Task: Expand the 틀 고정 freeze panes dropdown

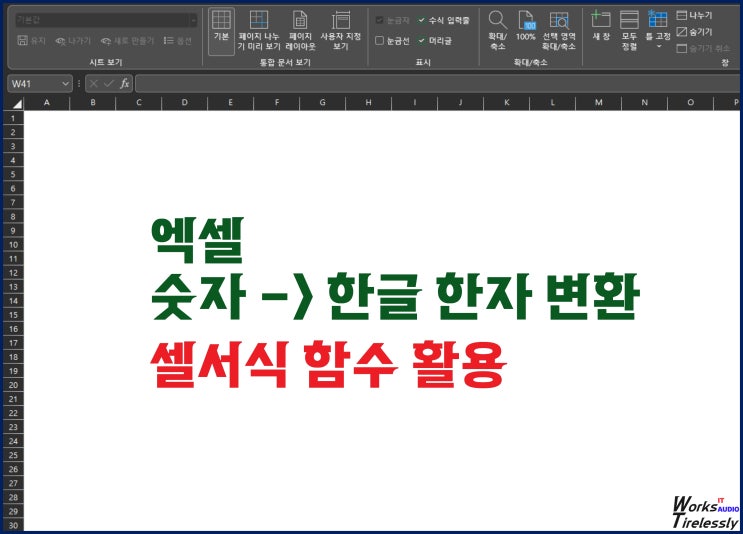Action: pos(659,46)
